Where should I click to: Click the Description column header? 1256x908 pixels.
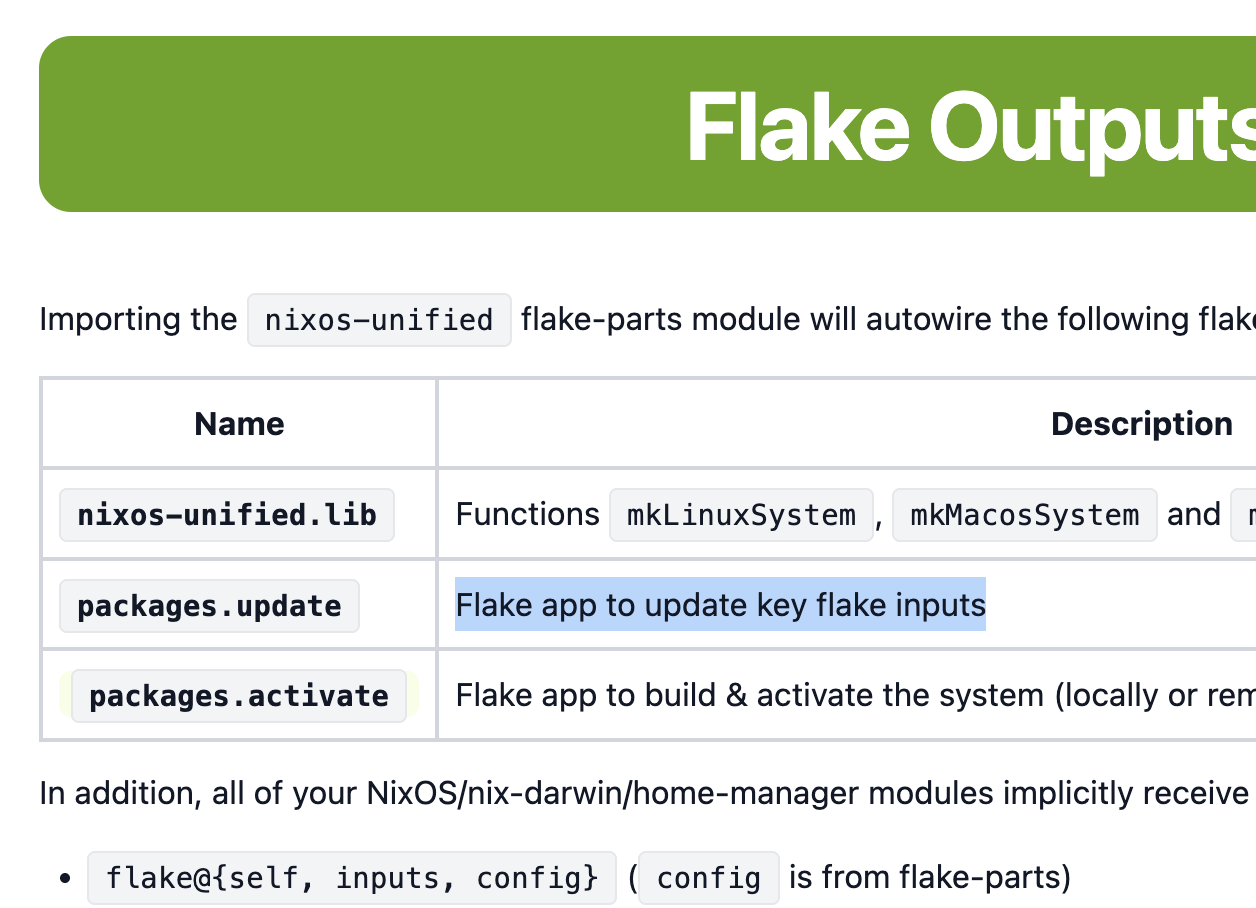point(1141,424)
